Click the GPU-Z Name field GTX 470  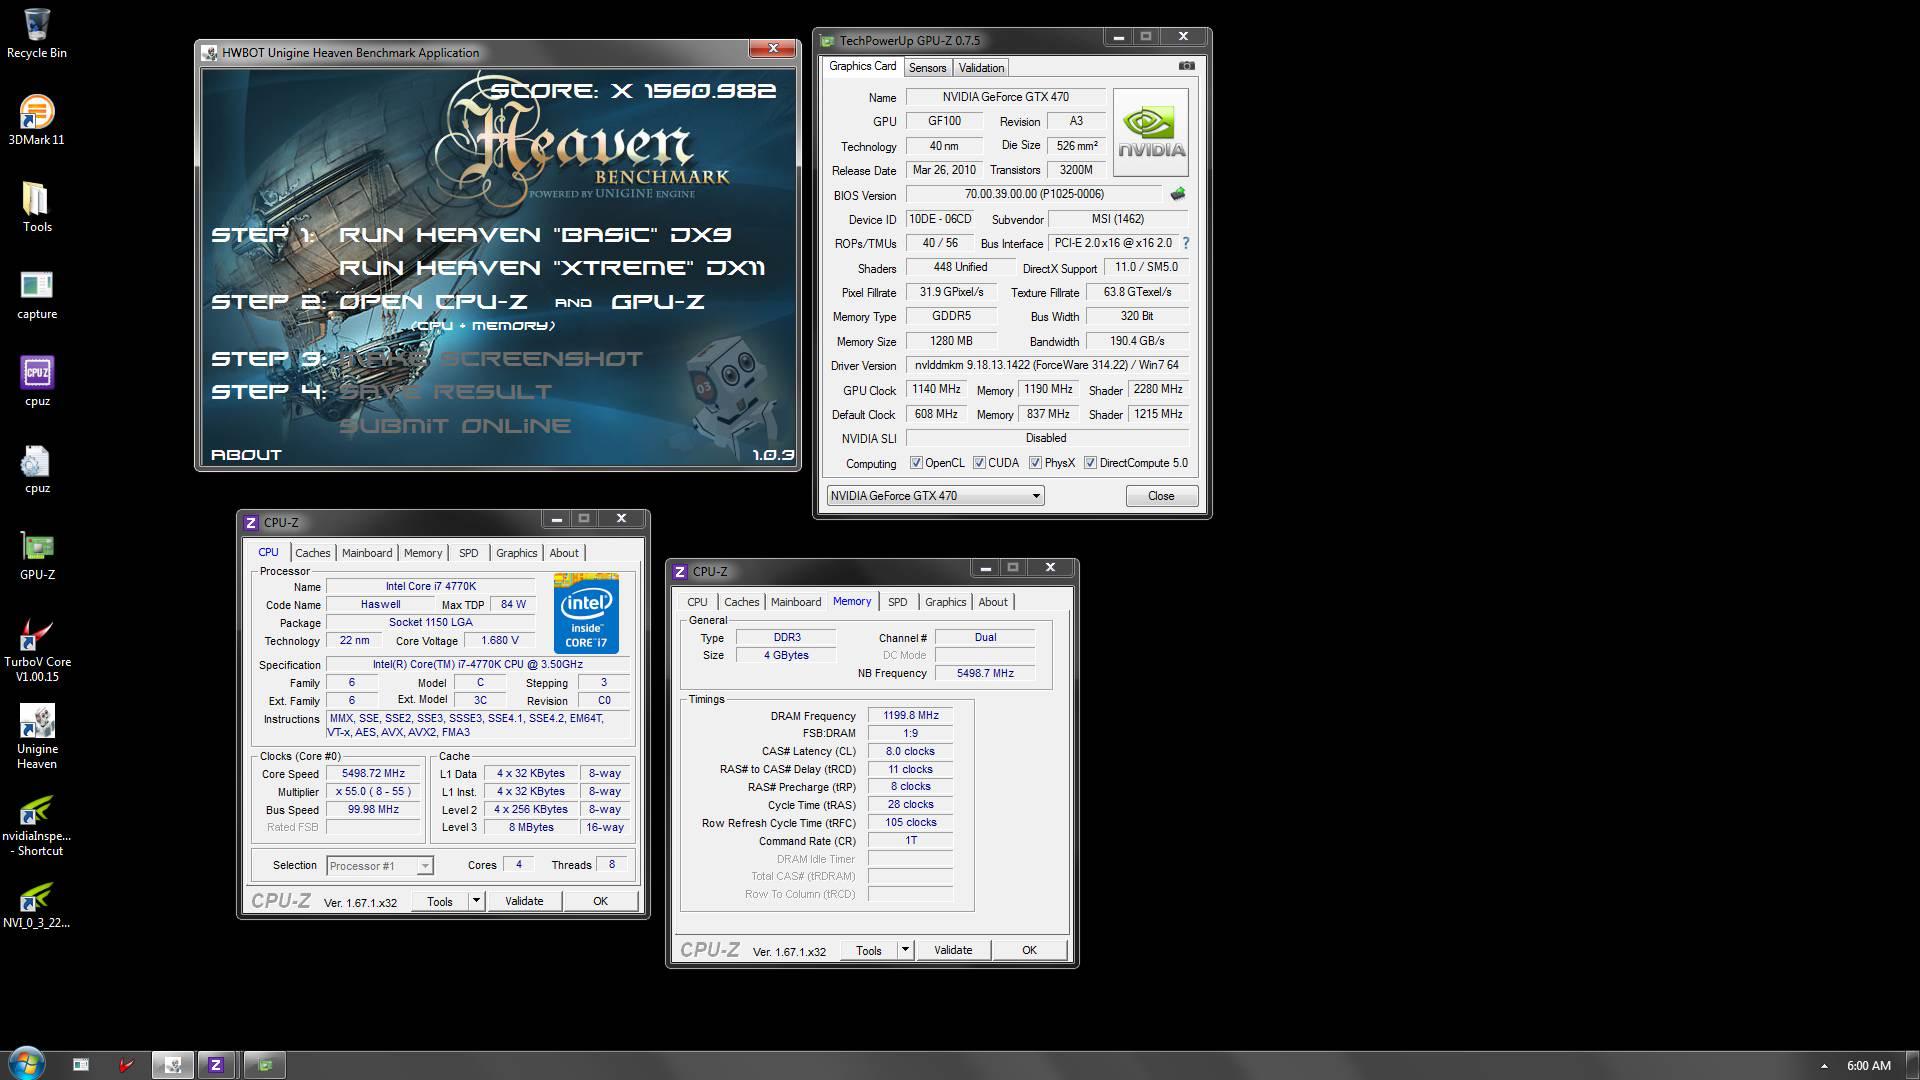tap(1005, 97)
